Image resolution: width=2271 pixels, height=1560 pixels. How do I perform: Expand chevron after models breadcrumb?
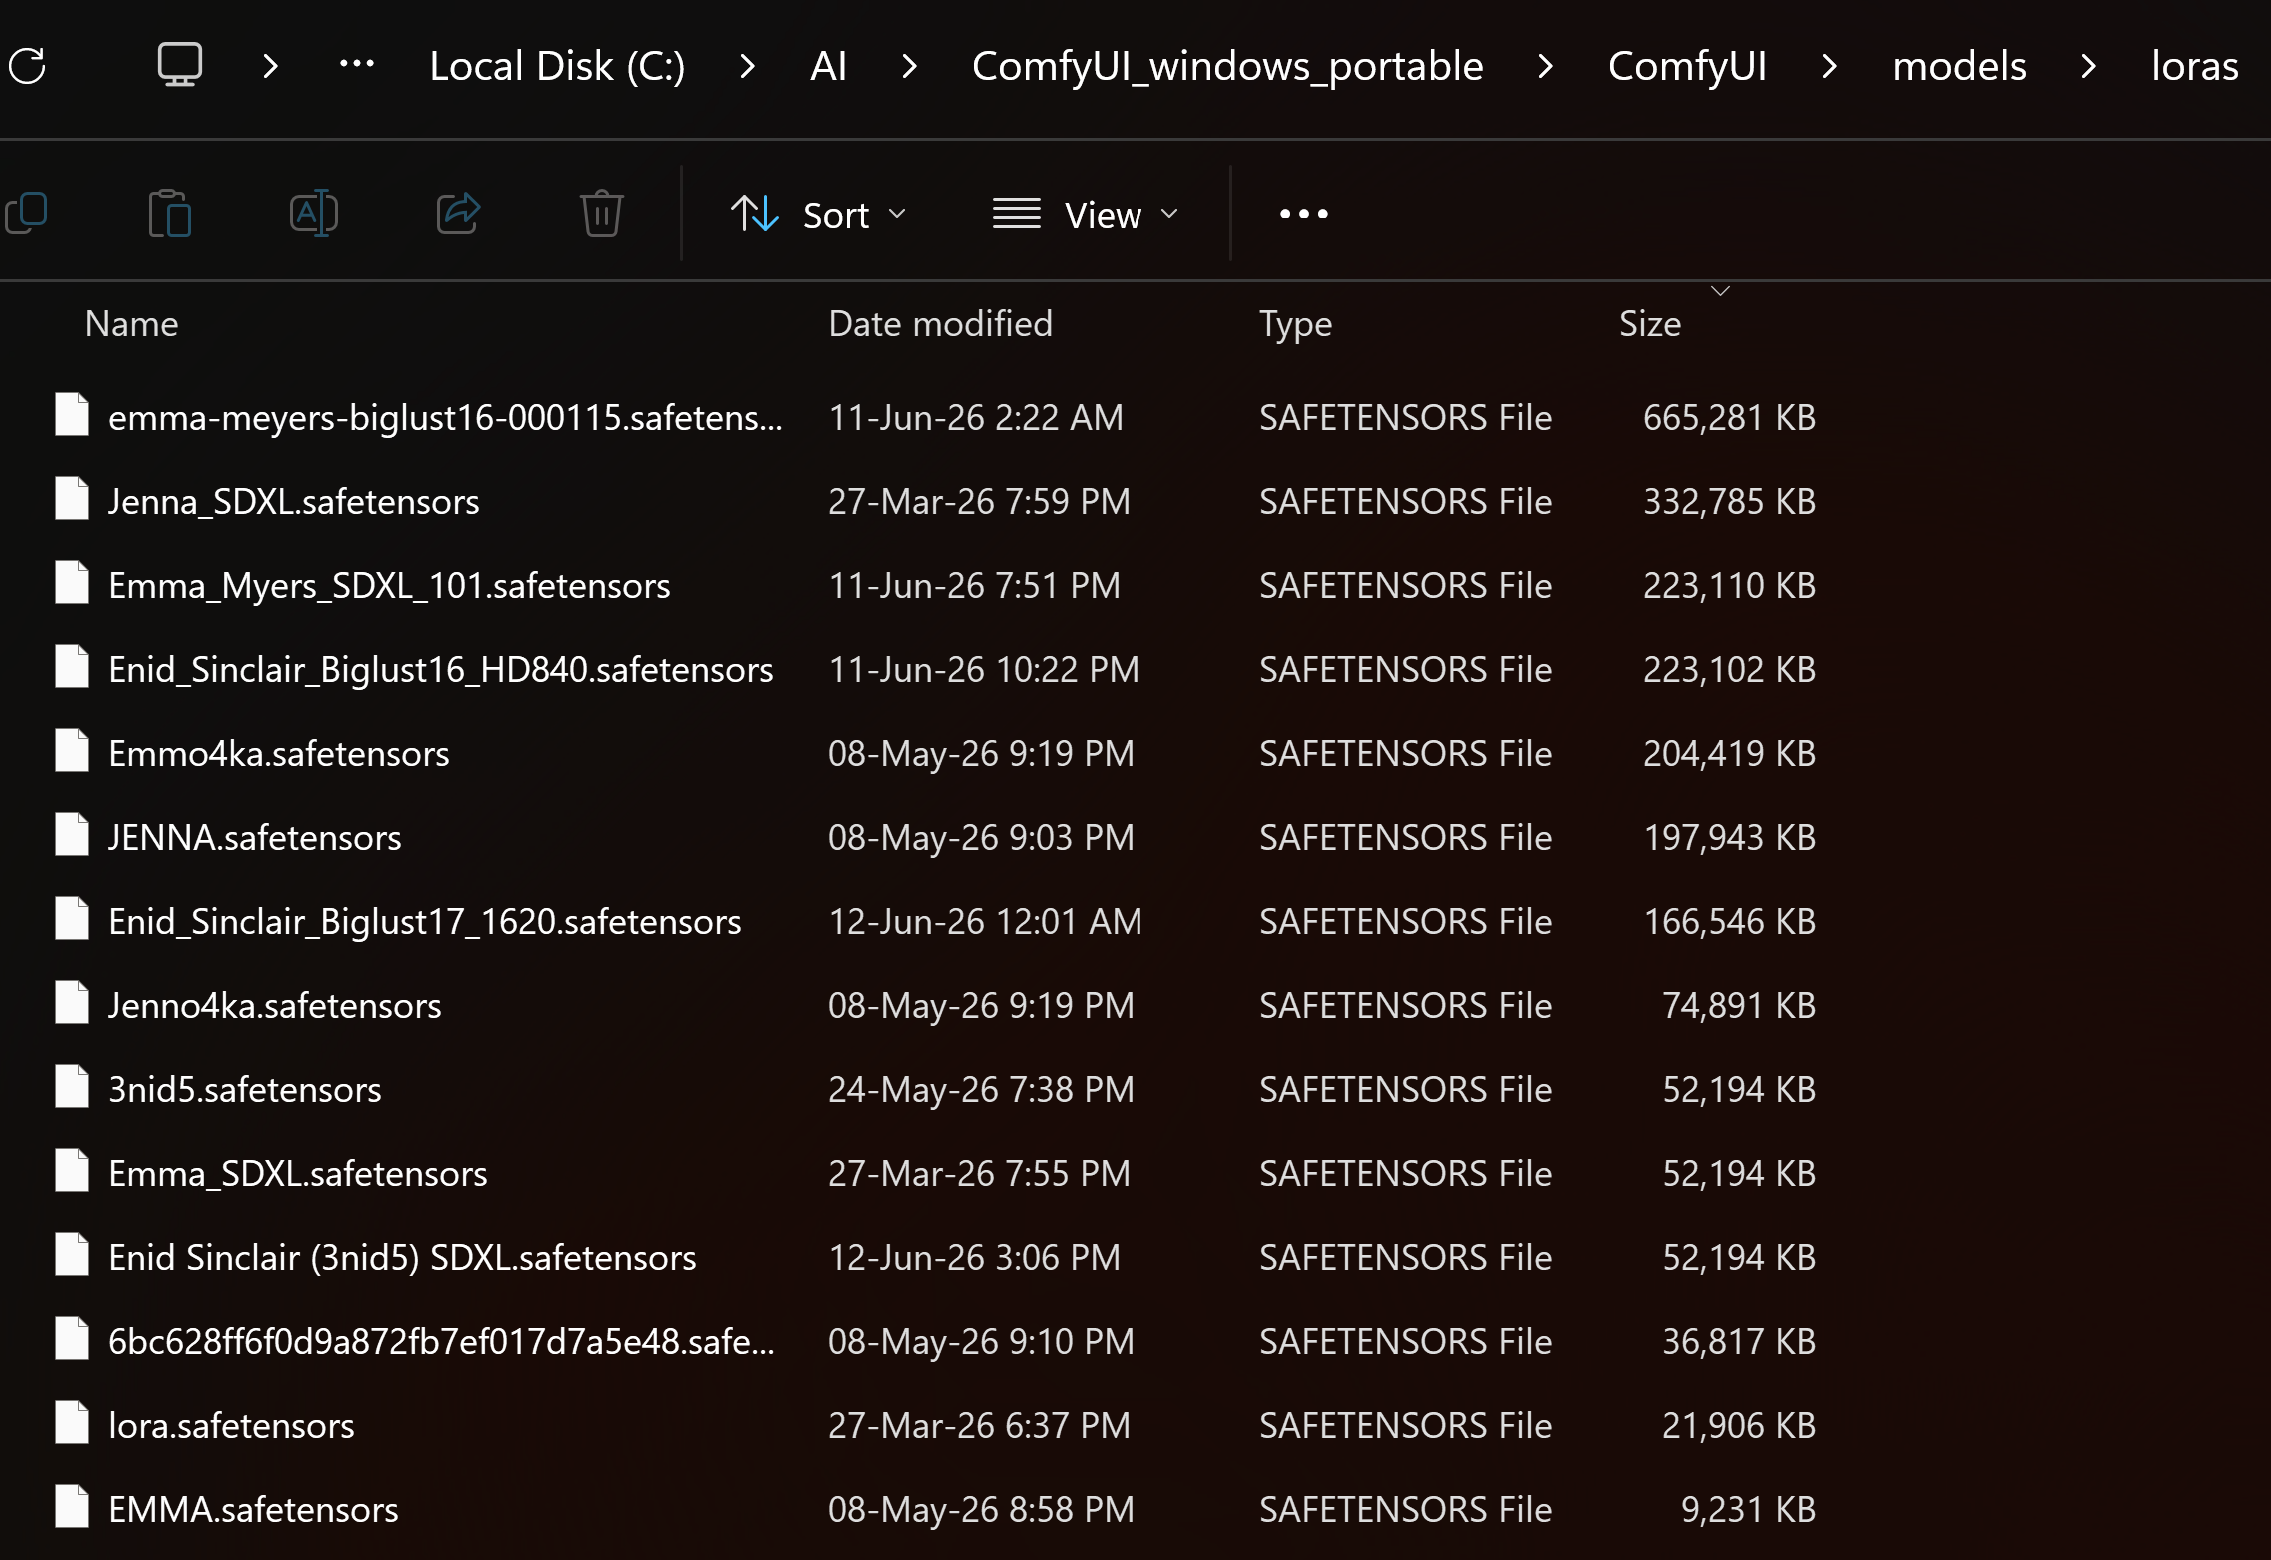pyautogui.click(x=2088, y=66)
